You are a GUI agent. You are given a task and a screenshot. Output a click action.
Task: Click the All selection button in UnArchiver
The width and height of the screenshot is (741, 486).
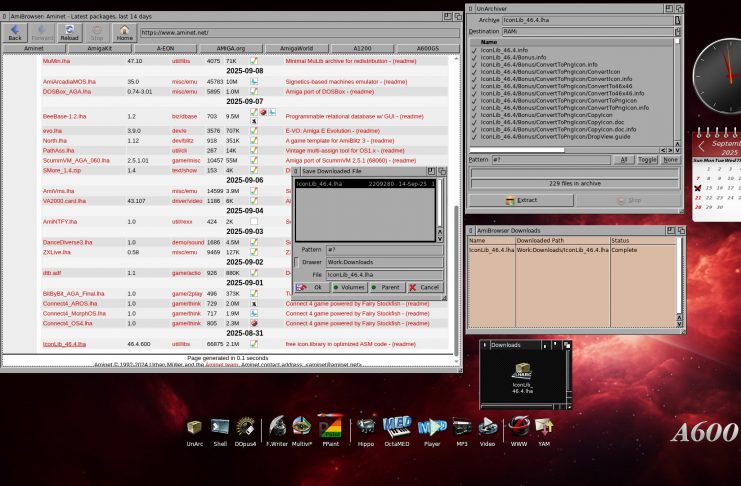click(x=624, y=160)
